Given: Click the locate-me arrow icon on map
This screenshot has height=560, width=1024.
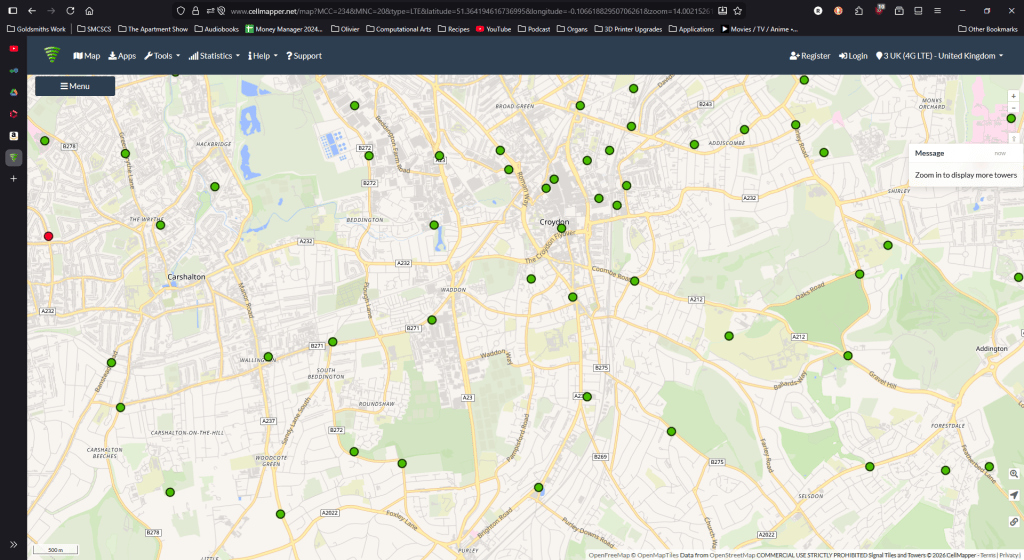Looking at the screenshot, I should pos(1014,495).
